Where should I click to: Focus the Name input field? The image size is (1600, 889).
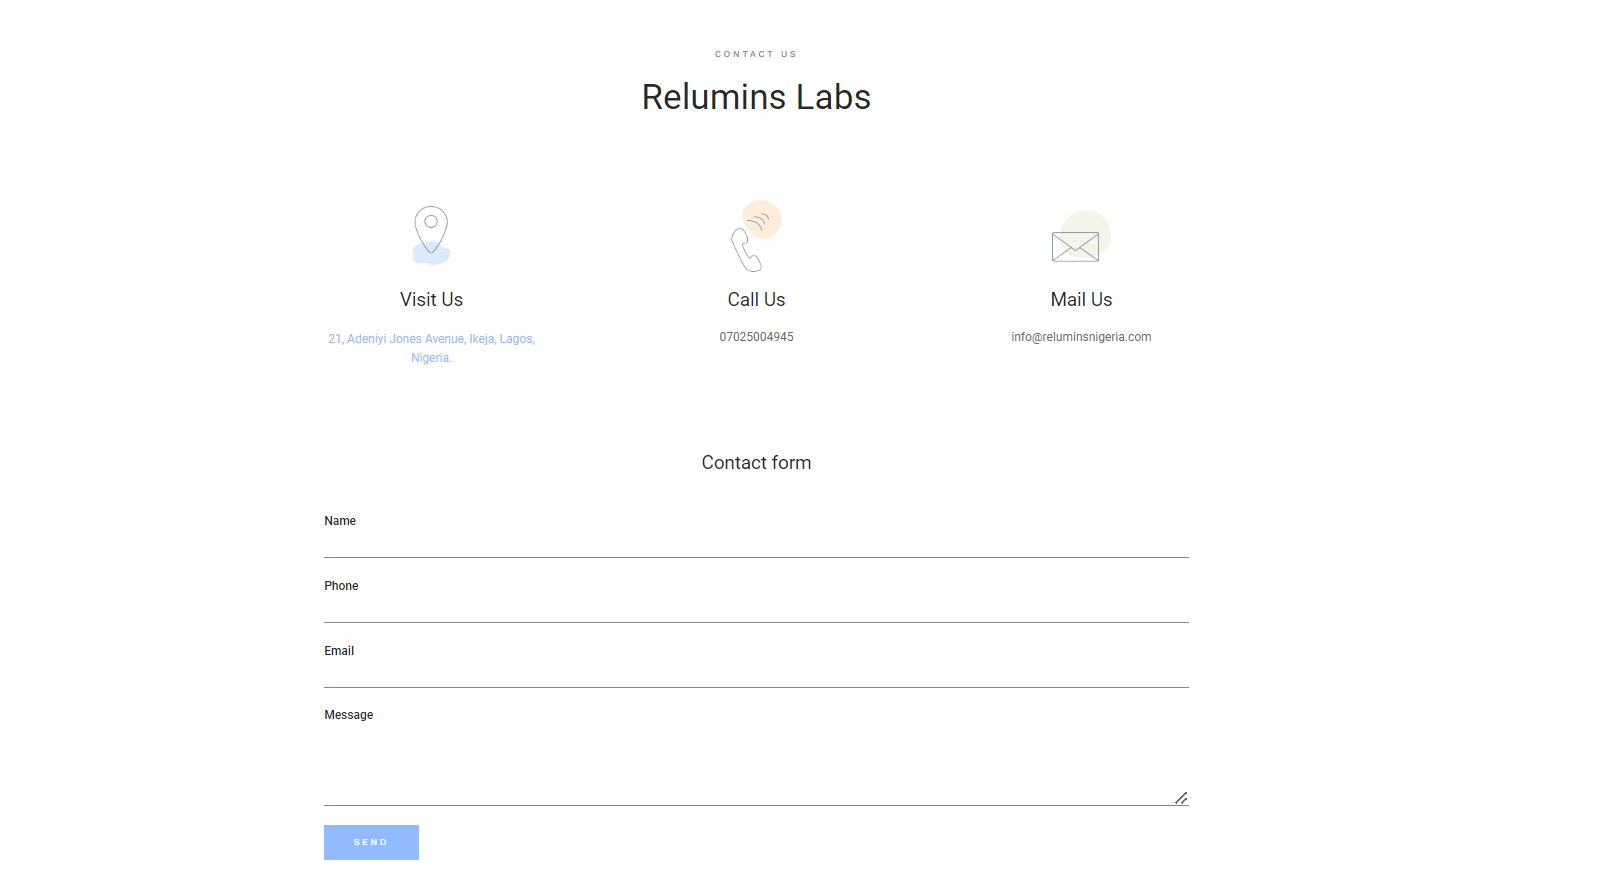click(x=756, y=543)
